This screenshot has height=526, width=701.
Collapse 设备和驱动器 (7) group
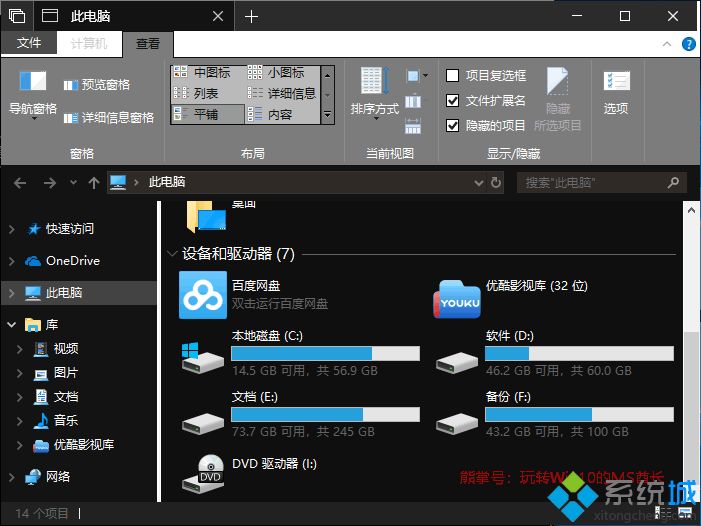[x=172, y=254]
